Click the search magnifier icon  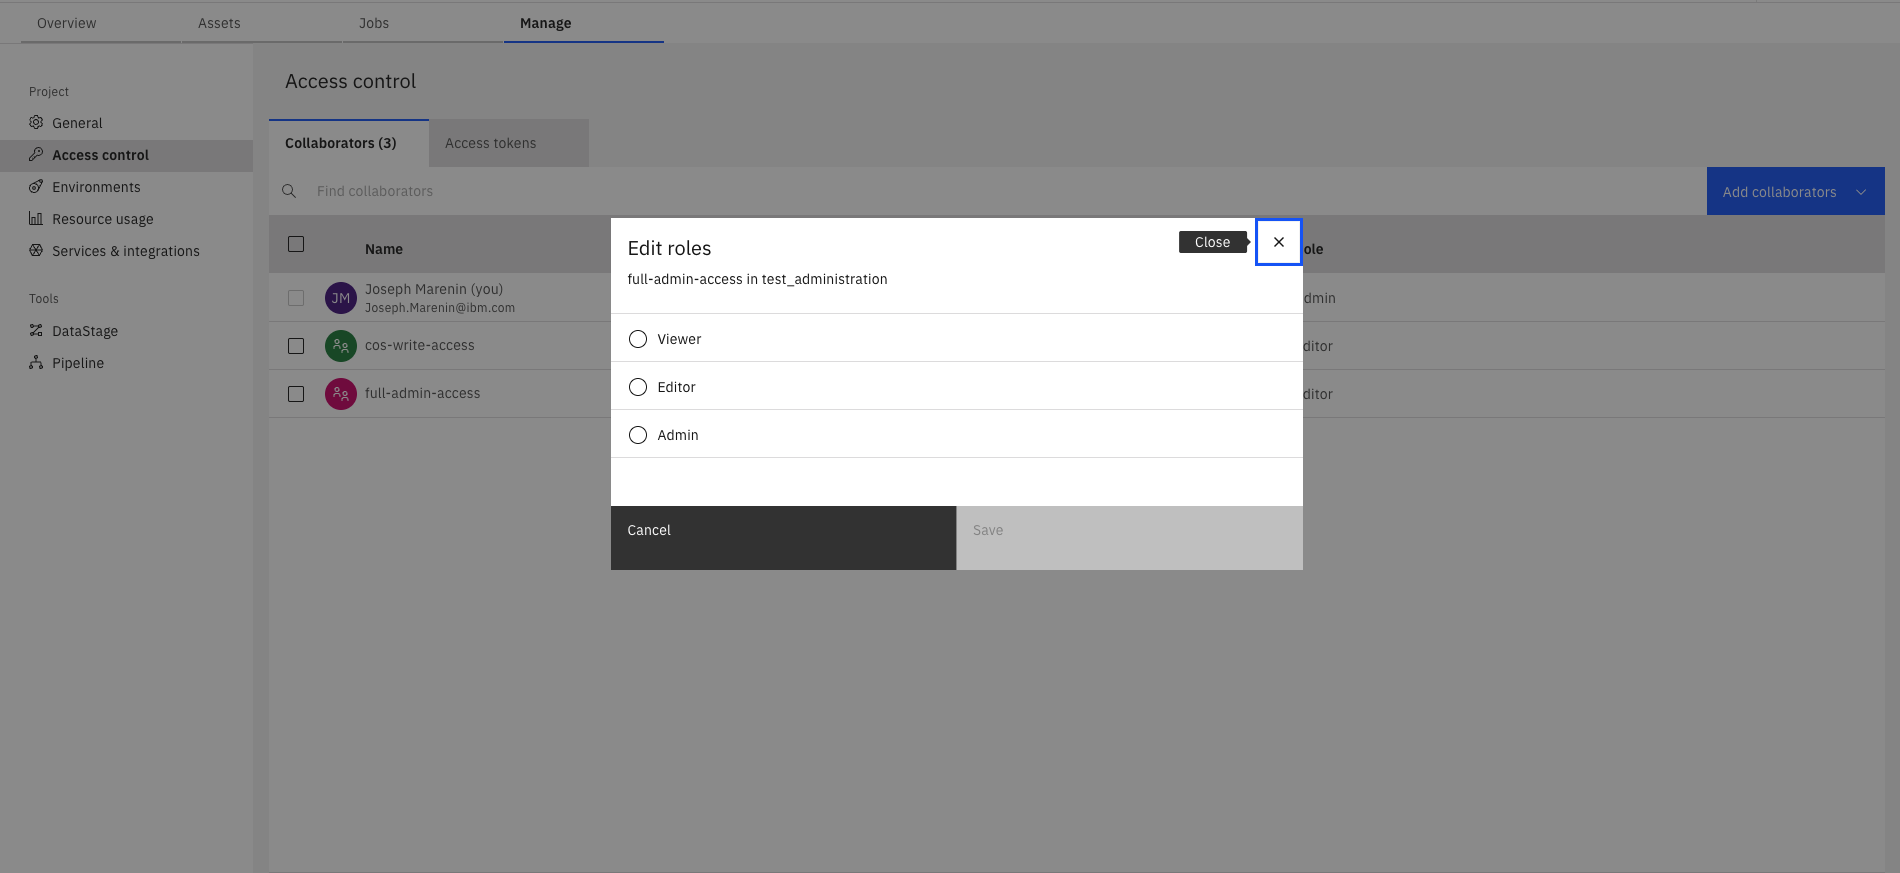pyautogui.click(x=289, y=191)
